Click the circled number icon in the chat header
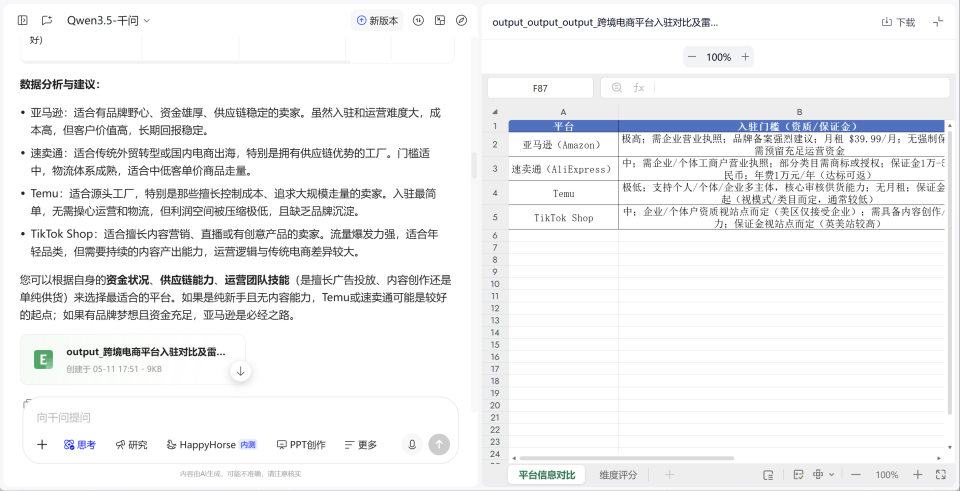 pyautogui.click(x=418, y=20)
